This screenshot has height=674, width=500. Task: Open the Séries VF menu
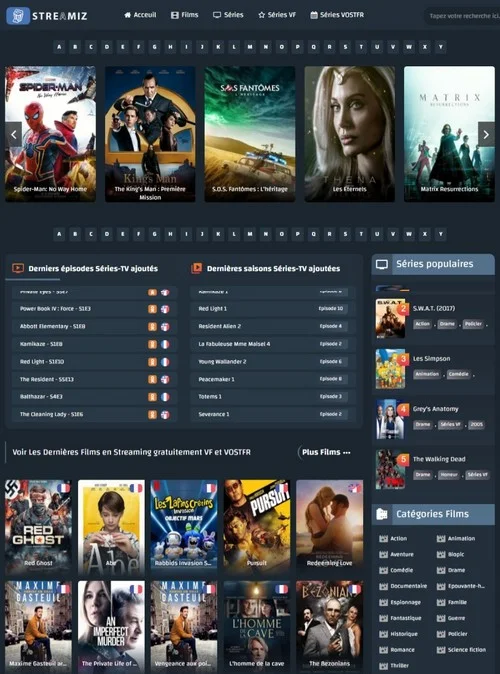click(277, 15)
